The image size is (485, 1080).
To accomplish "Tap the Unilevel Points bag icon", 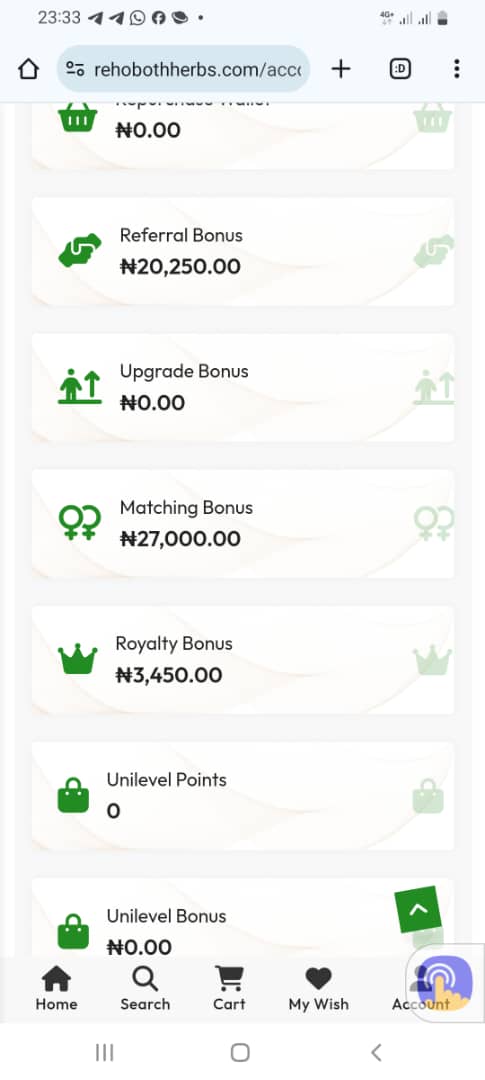I will point(73,796).
